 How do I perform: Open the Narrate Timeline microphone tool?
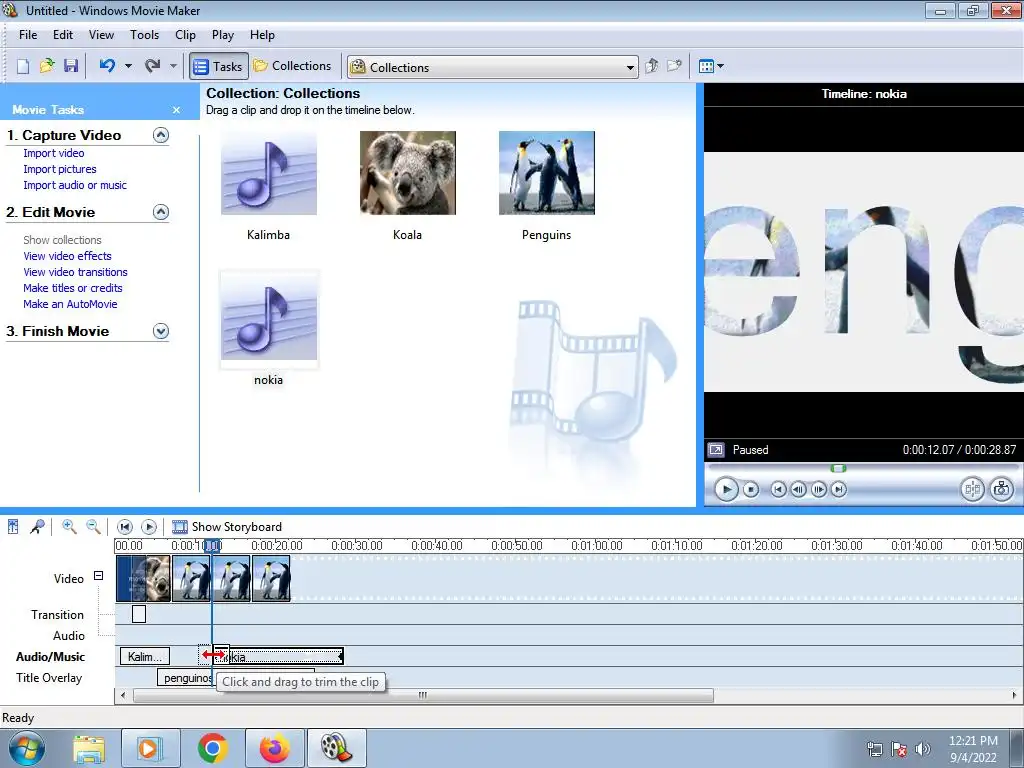tap(37, 527)
